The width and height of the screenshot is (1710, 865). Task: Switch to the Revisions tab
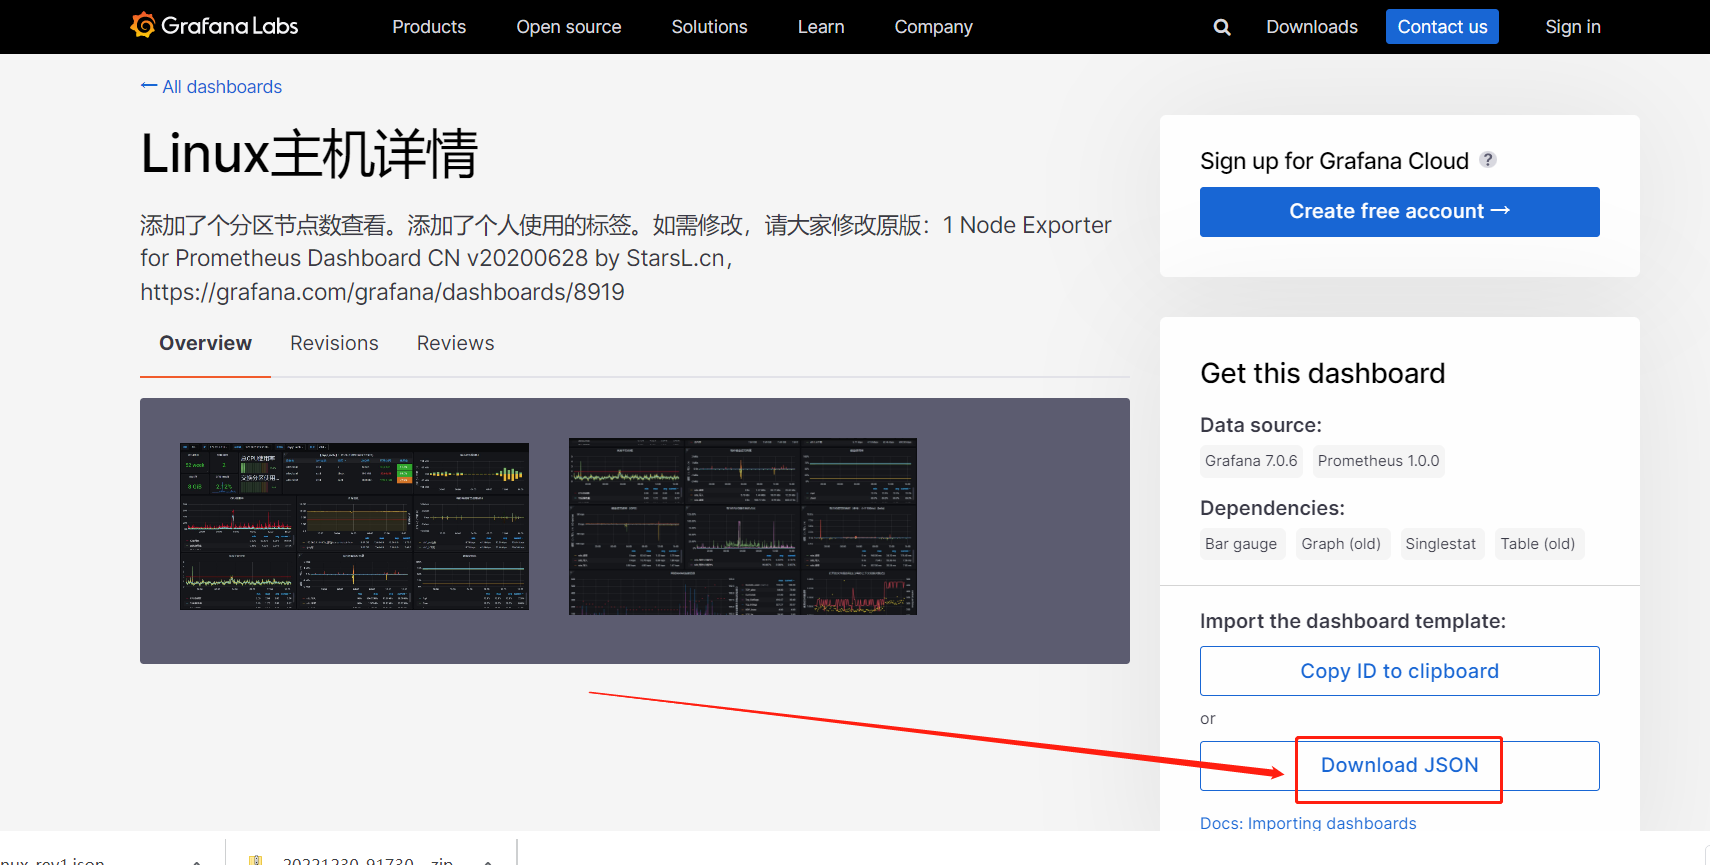pyautogui.click(x=334, y=343)
